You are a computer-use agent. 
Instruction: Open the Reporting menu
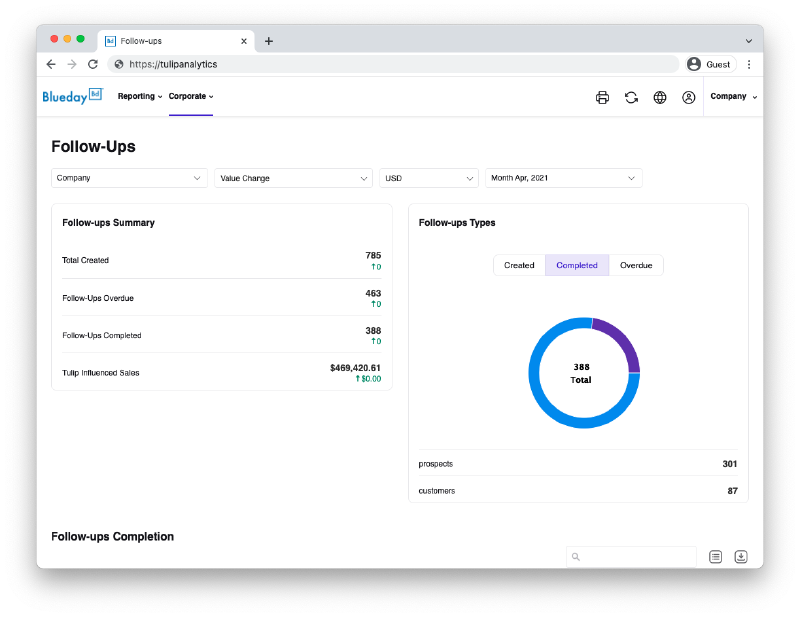pyautogui.click(x=139, y=96)
